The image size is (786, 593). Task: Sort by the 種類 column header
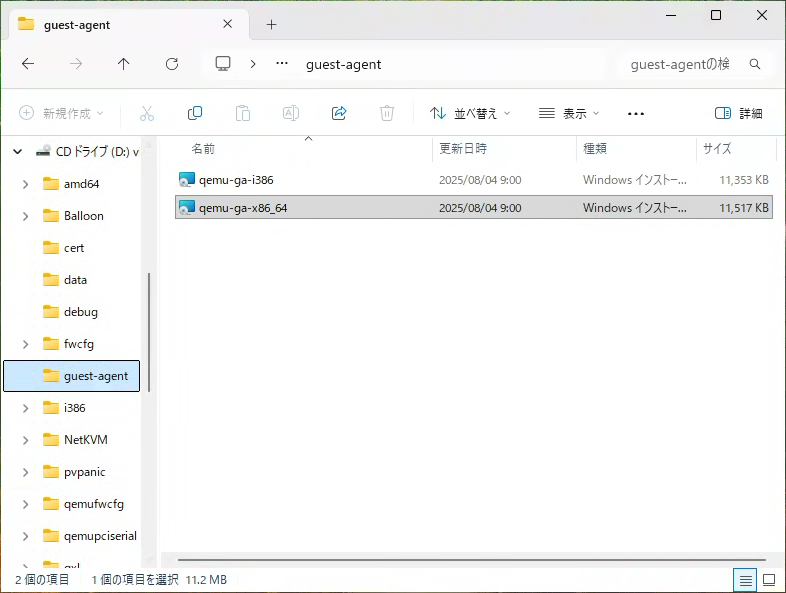click(595, 149)
